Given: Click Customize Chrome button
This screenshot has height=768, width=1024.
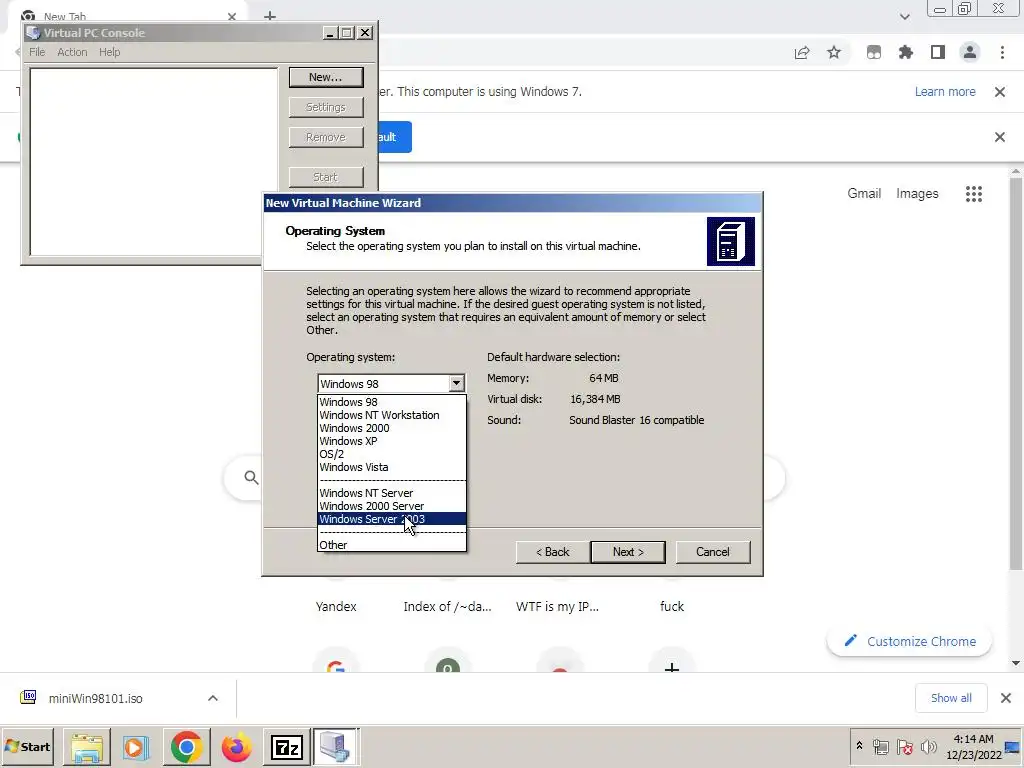Looking at the screenshot, I should tap(910, 641).
